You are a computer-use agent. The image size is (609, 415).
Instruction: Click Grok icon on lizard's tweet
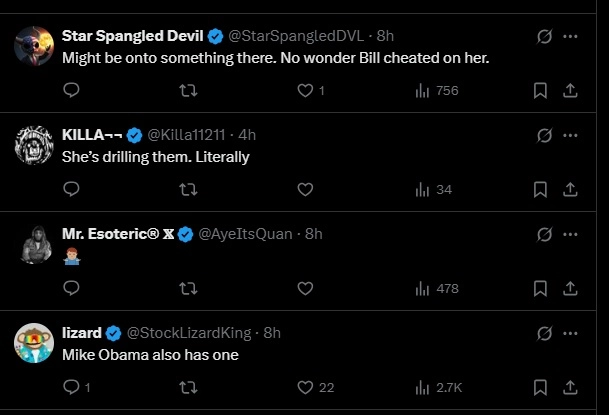pyautogui.click(x=545, y=333)
